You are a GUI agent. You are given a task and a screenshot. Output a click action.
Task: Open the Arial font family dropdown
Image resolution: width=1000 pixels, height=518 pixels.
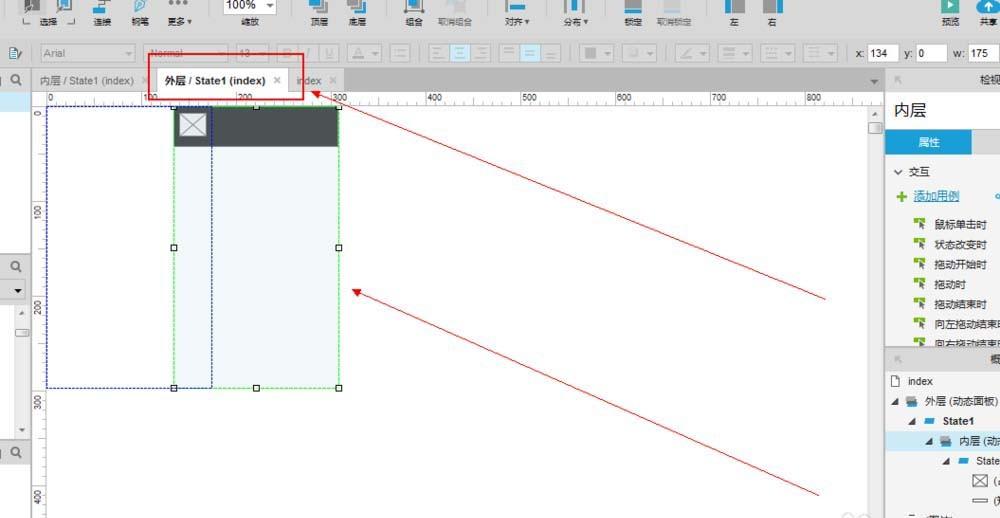point(88,53)
